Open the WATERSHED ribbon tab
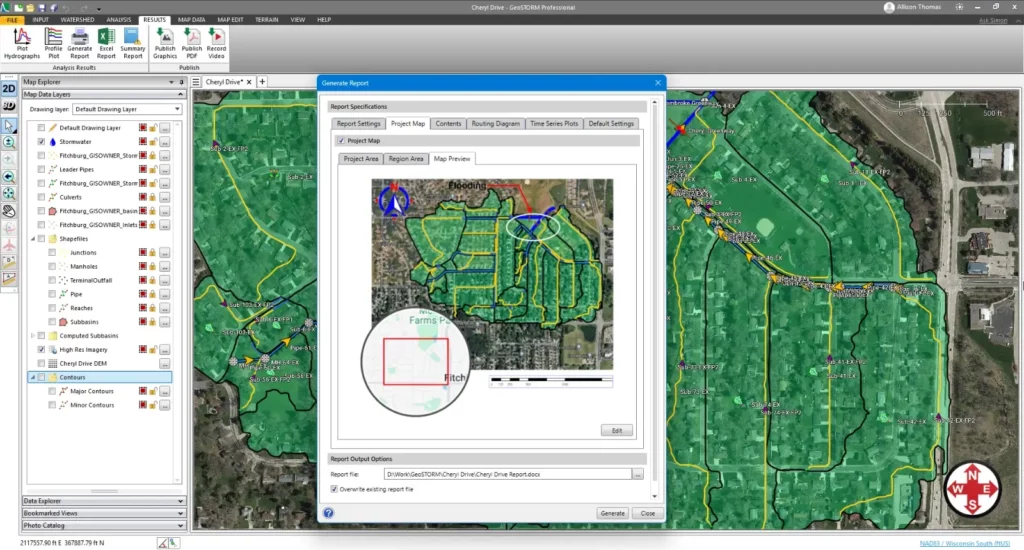The height and width of the screenshot is (550, 1024). [x=78, y=20]
